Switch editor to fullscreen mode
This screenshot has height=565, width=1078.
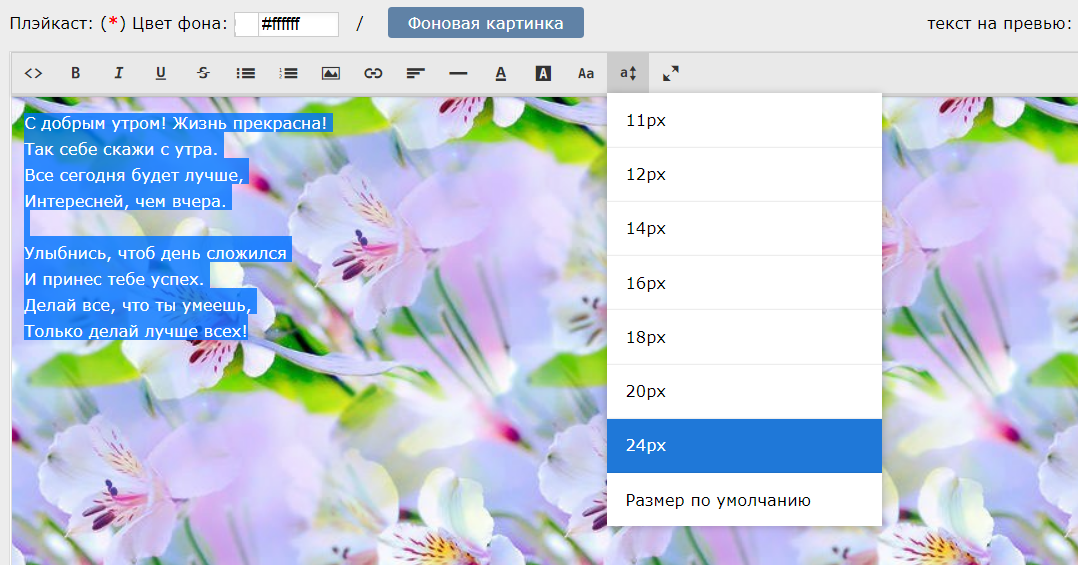670,73
